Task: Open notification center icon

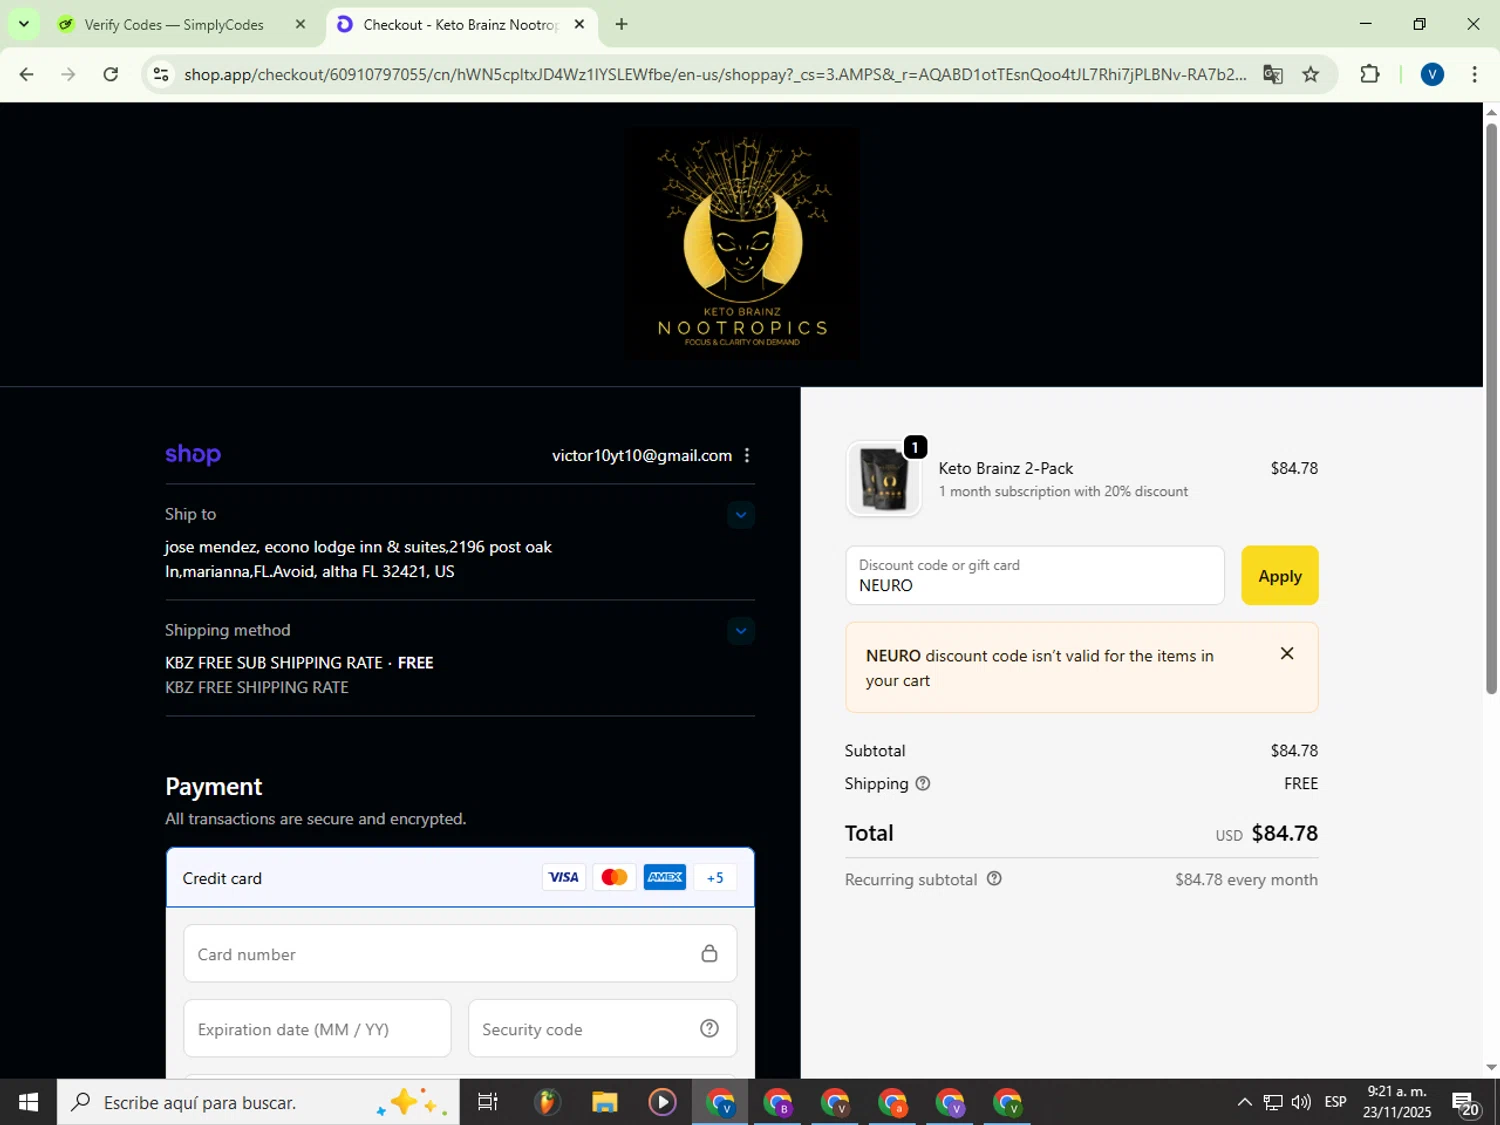Action: 1466,1103
